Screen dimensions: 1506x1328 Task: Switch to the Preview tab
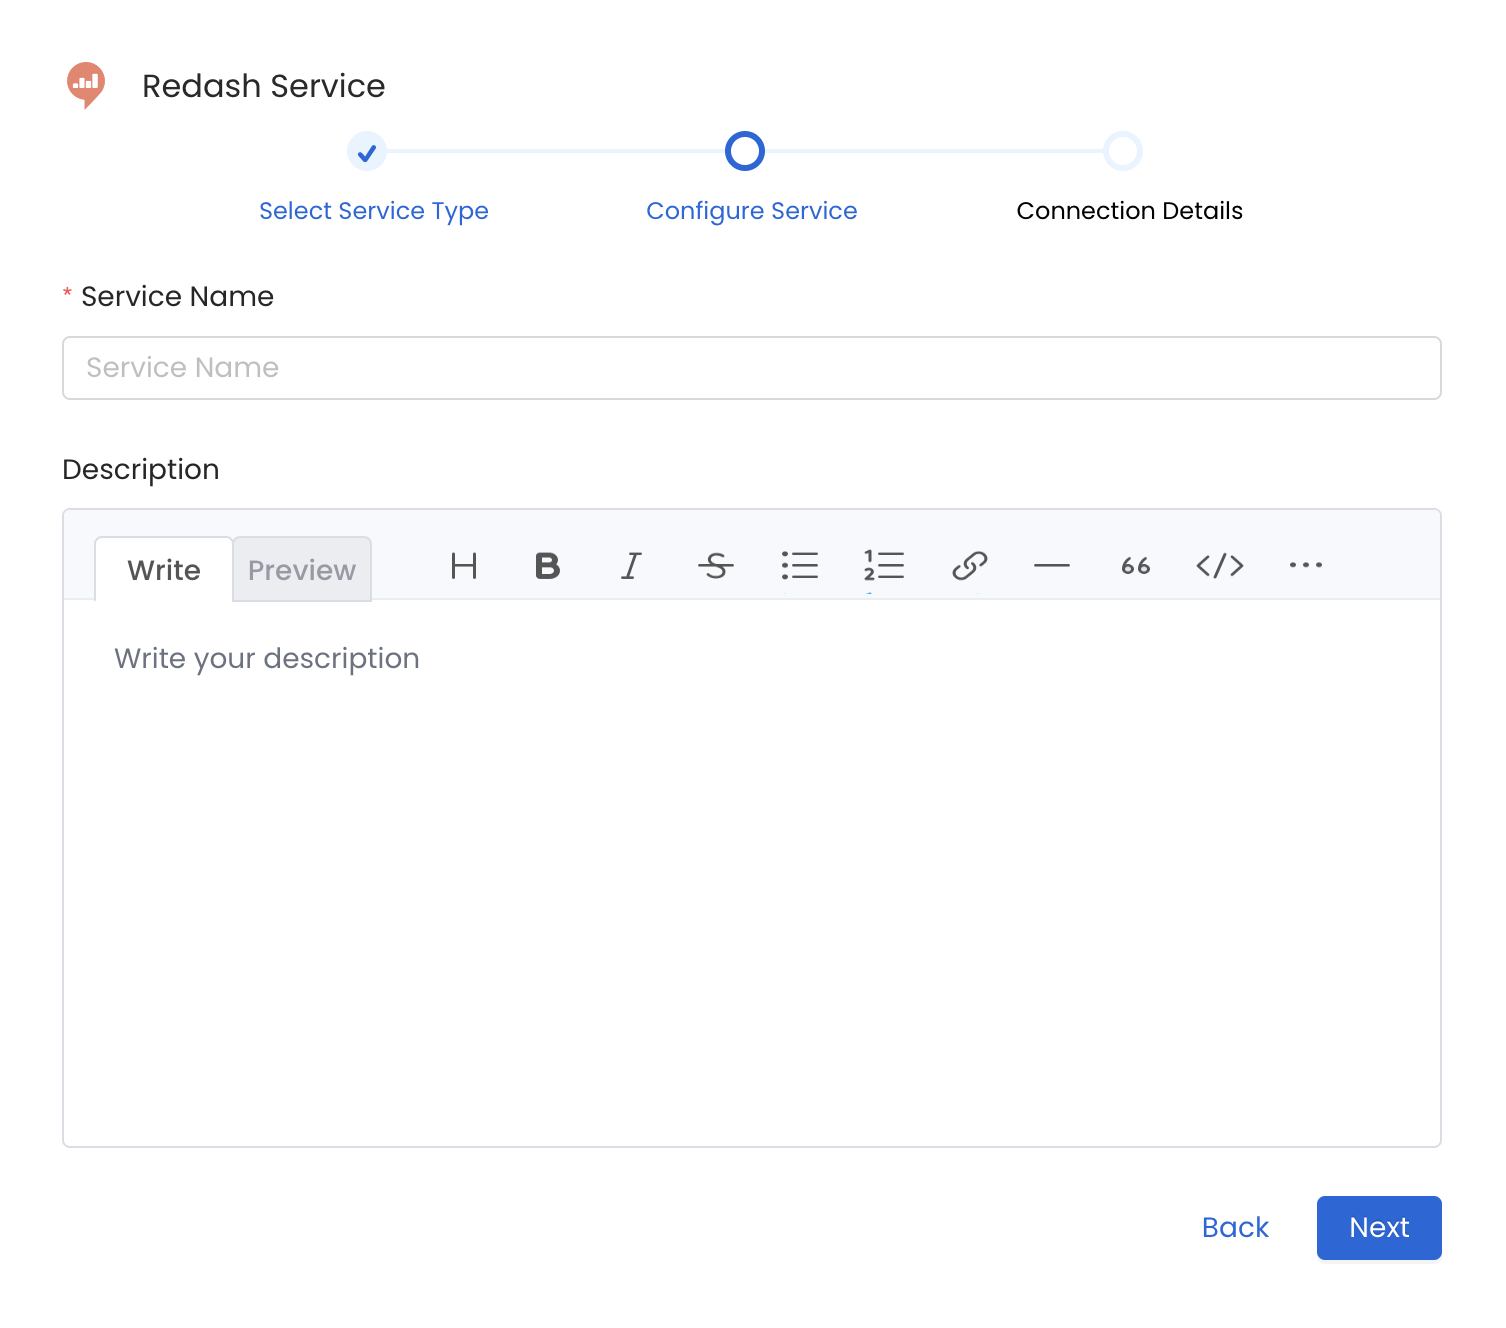click(301, 569)
